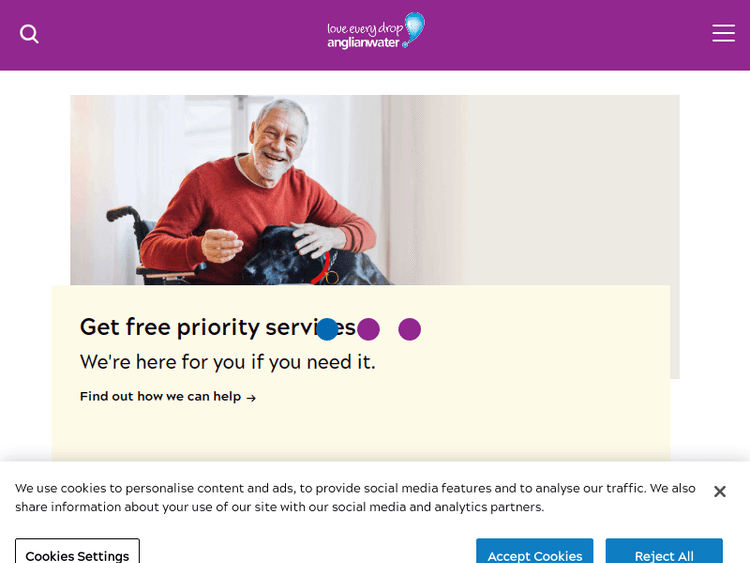
Task: Dismiss the cookie banner with X
Action: point(719,491)
